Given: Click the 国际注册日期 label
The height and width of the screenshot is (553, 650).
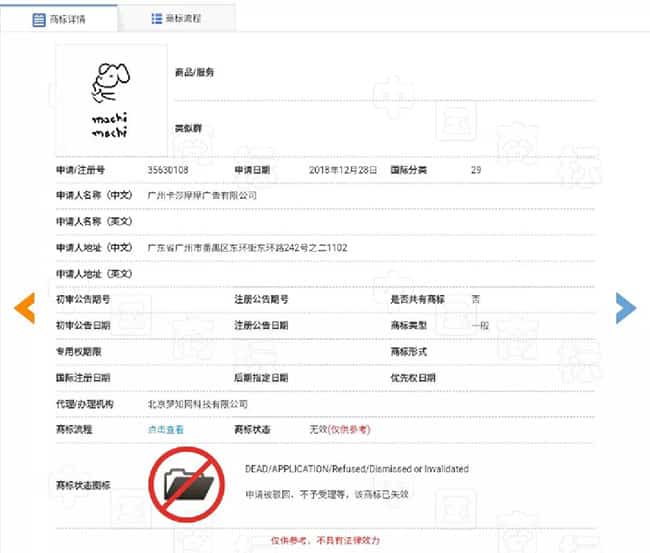Looking at the screenshot, I should [x=83, y=378].
